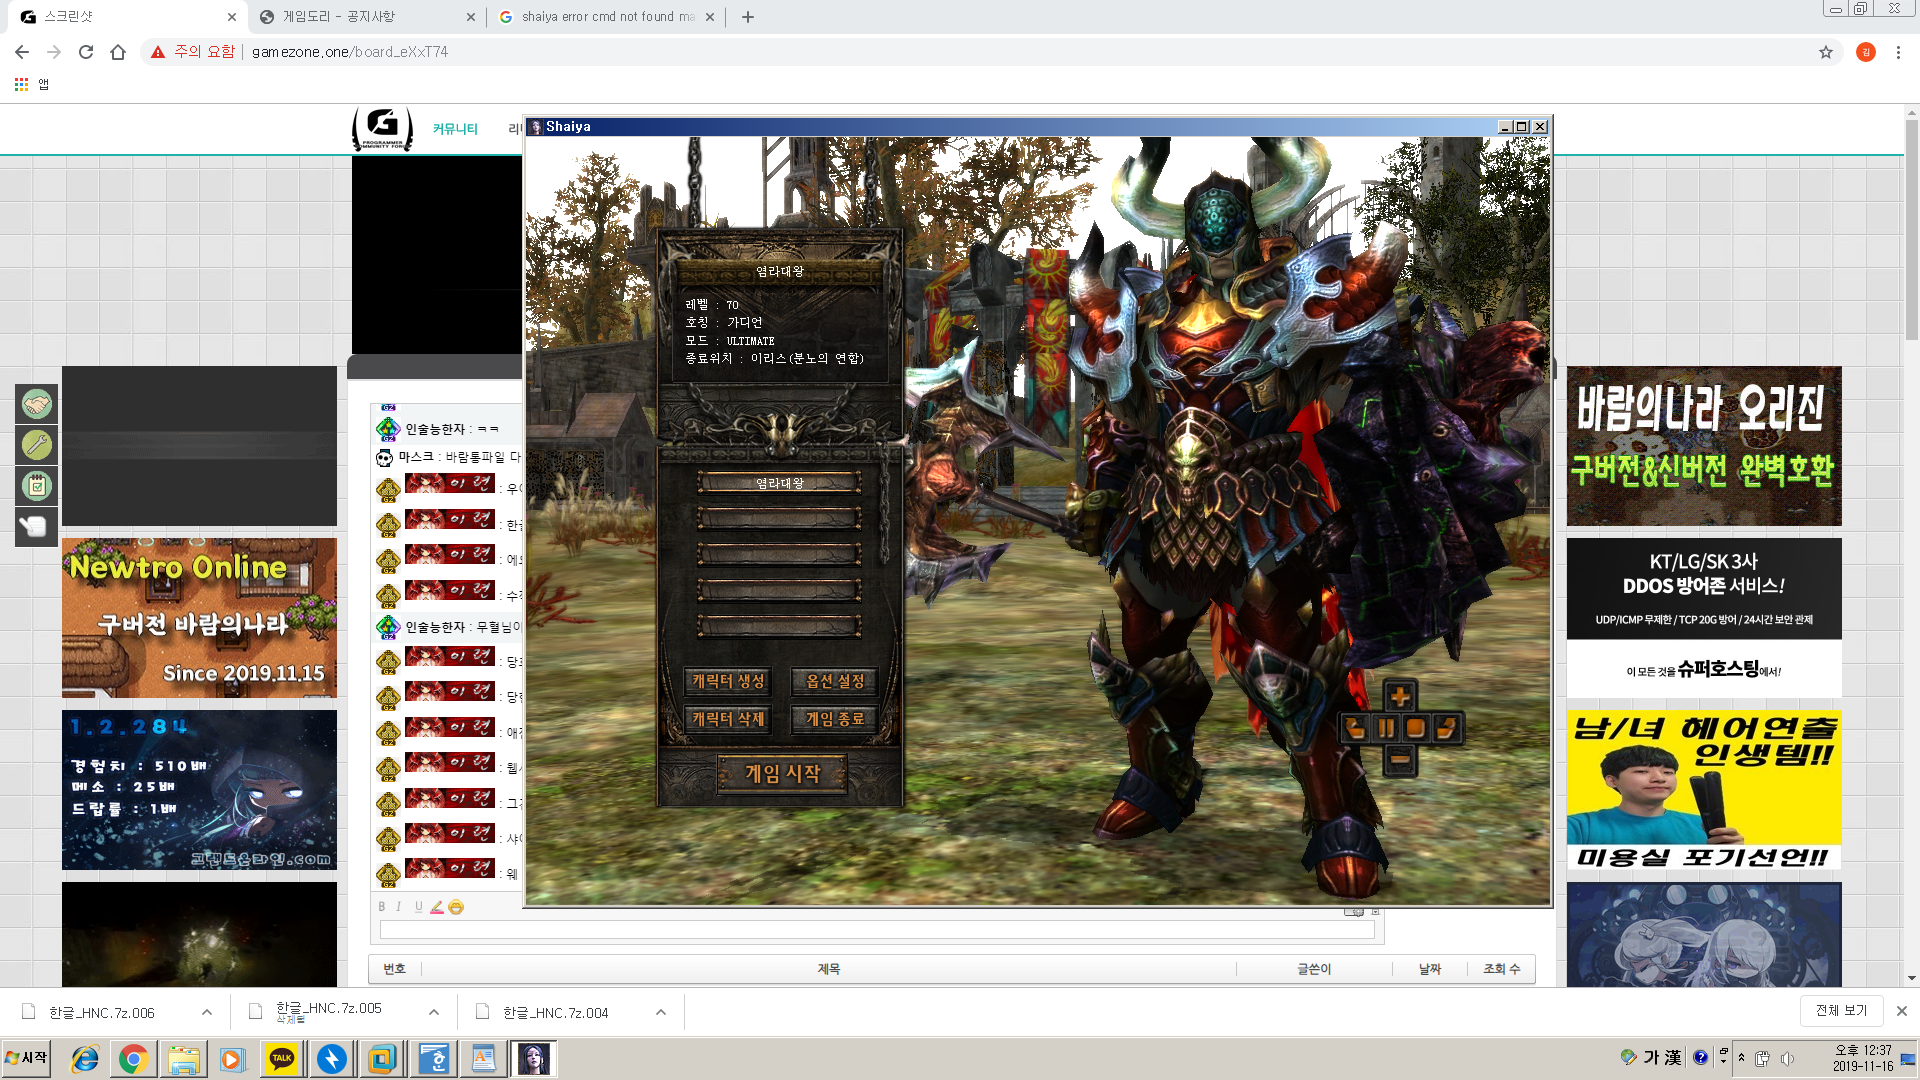This screenshot has width=1920, height=1080.
Task: Toggle bold formatting in the chat toolbar
Action: pos(381,907)
